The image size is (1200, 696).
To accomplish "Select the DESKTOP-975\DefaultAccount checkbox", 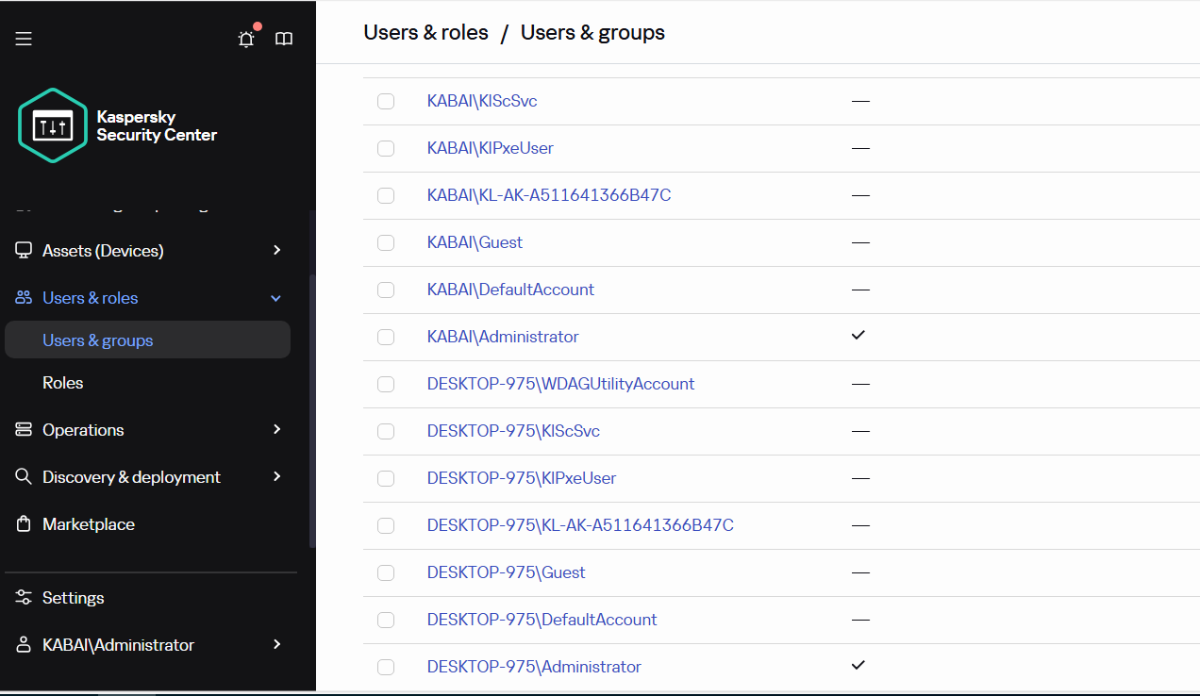I will pyautogui.click(x=386, y=620).
